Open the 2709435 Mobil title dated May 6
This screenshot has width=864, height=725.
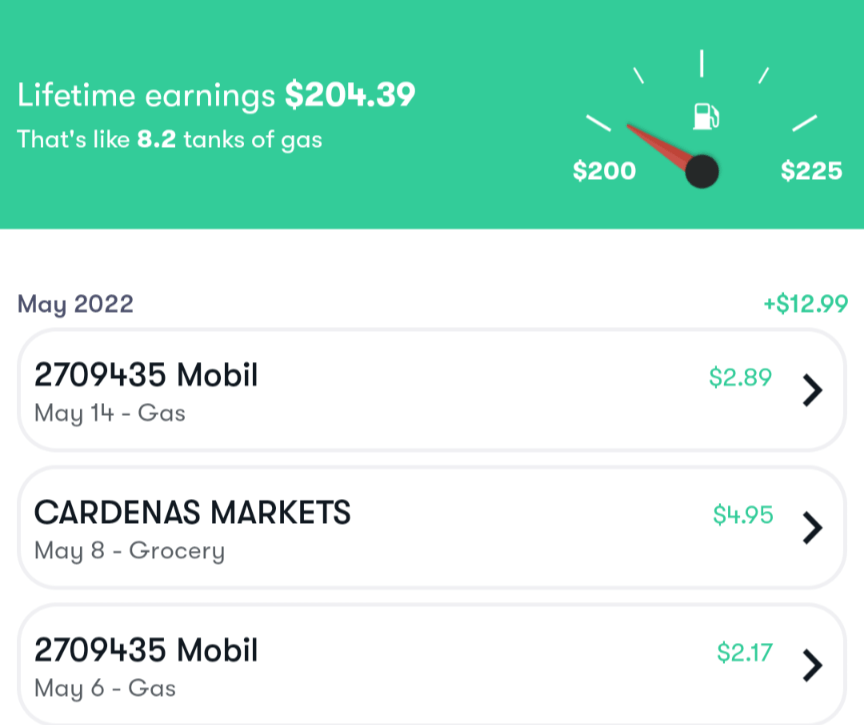[x=146, y=651]
